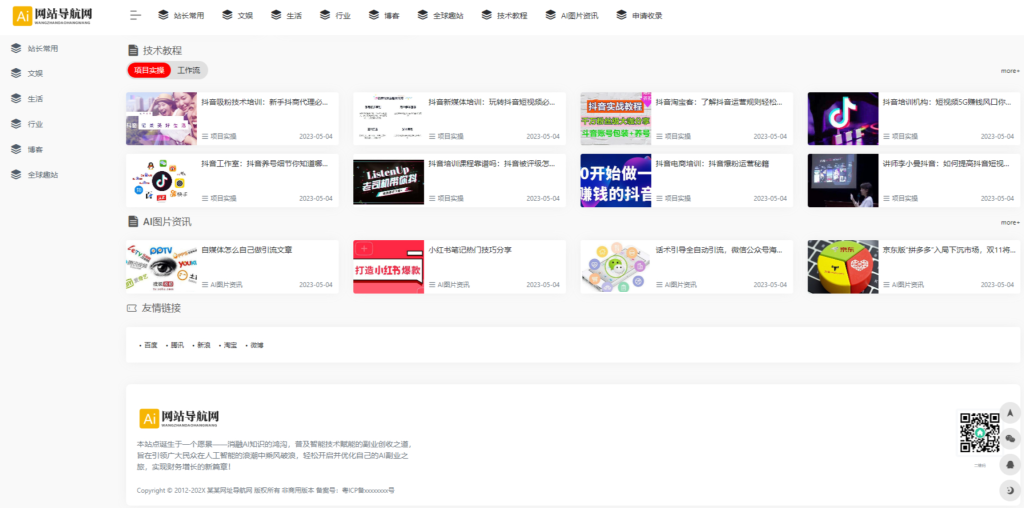Image resolution: width=1024 pixels, height=508 pixels.
Task: Click the 全球趣站 layers icon in the left sidebar
Action: [16, 174]
